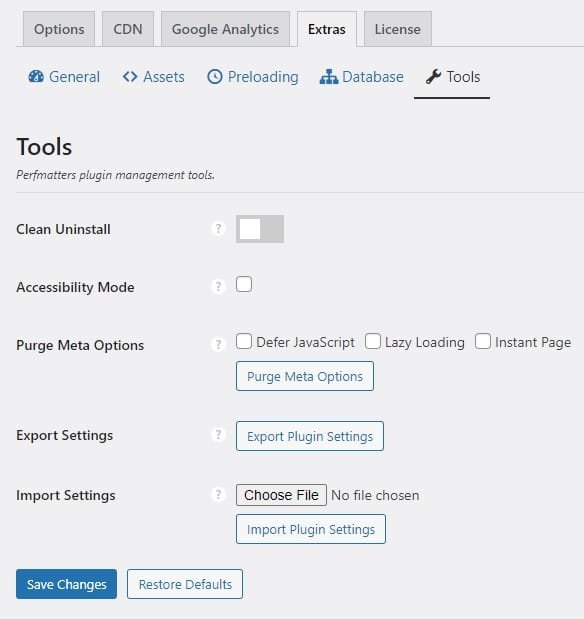Screen dimensions: 584x619
Task: Click the Accessibility Mode label
Action: [x=75, y=287]
